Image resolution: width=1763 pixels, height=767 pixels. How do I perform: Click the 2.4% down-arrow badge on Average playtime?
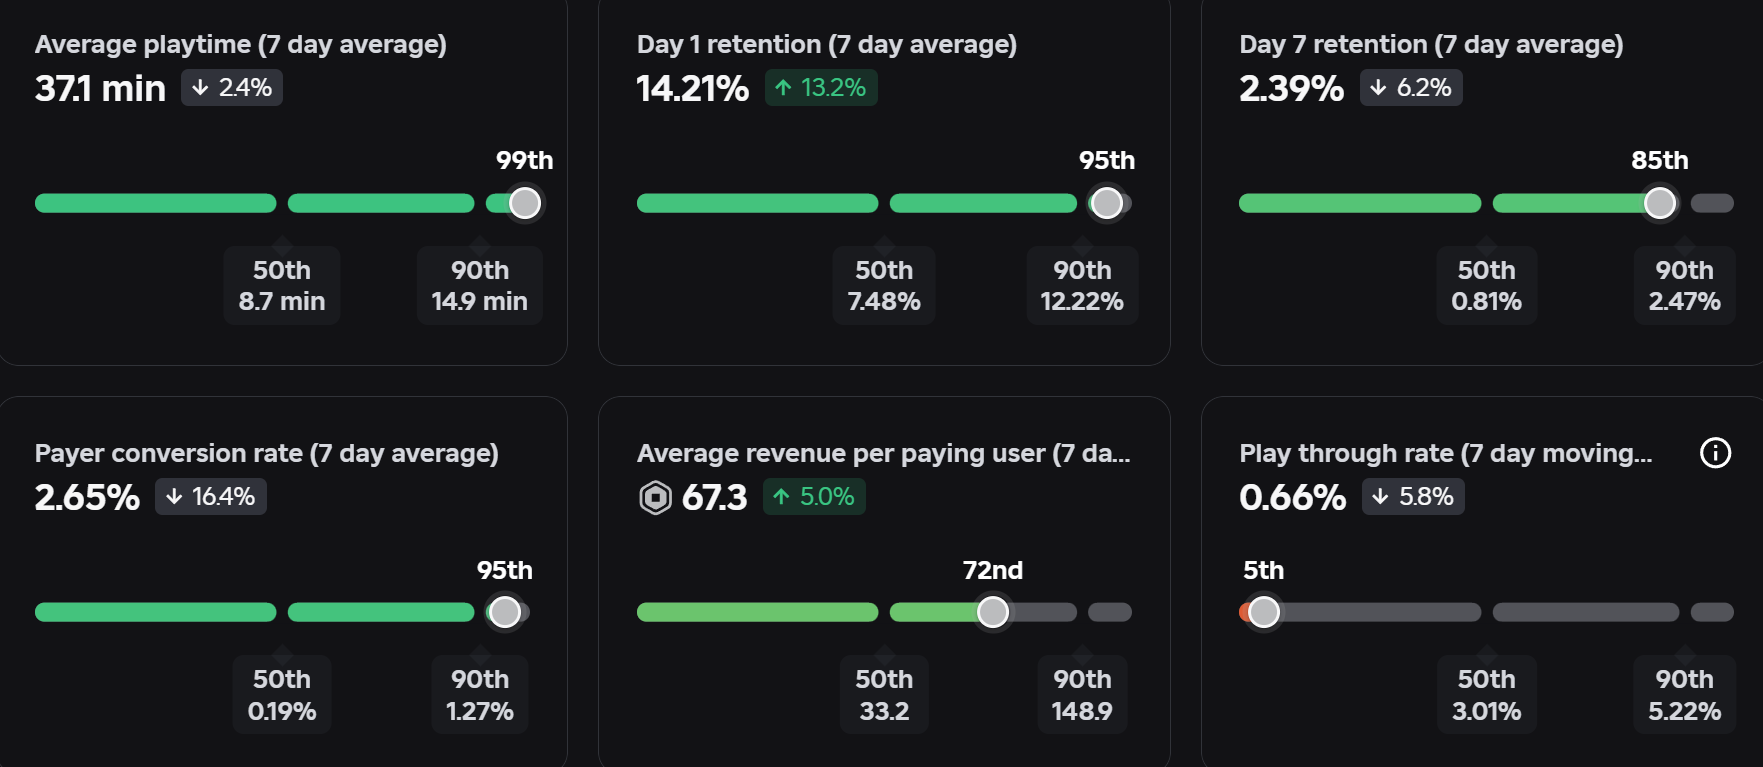[232, 88]
